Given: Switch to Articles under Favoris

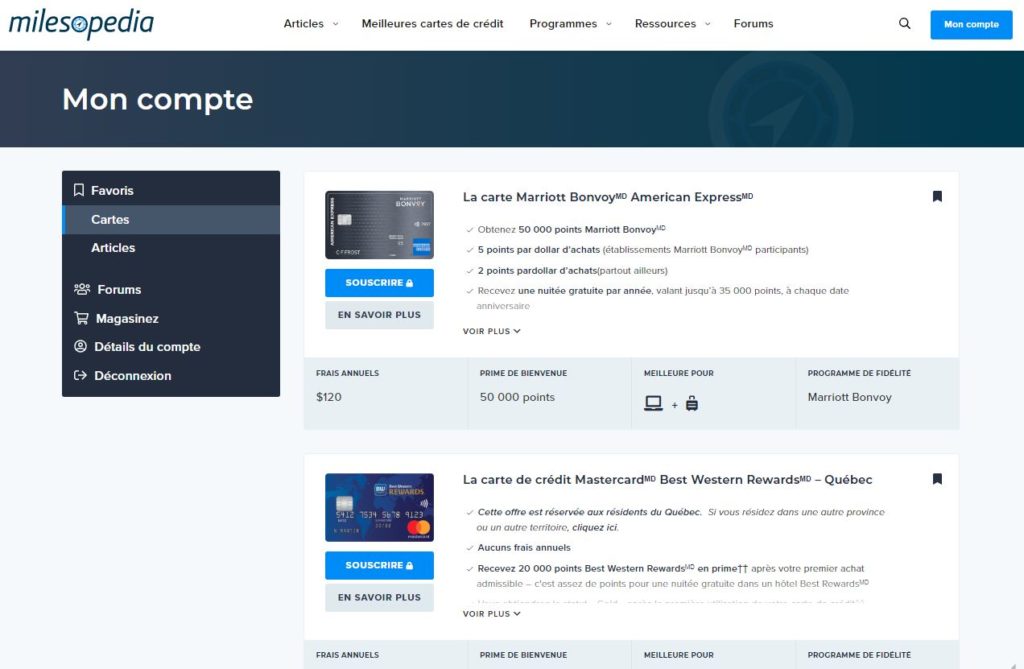Looking at the screenshot, I should coord(113,248).
